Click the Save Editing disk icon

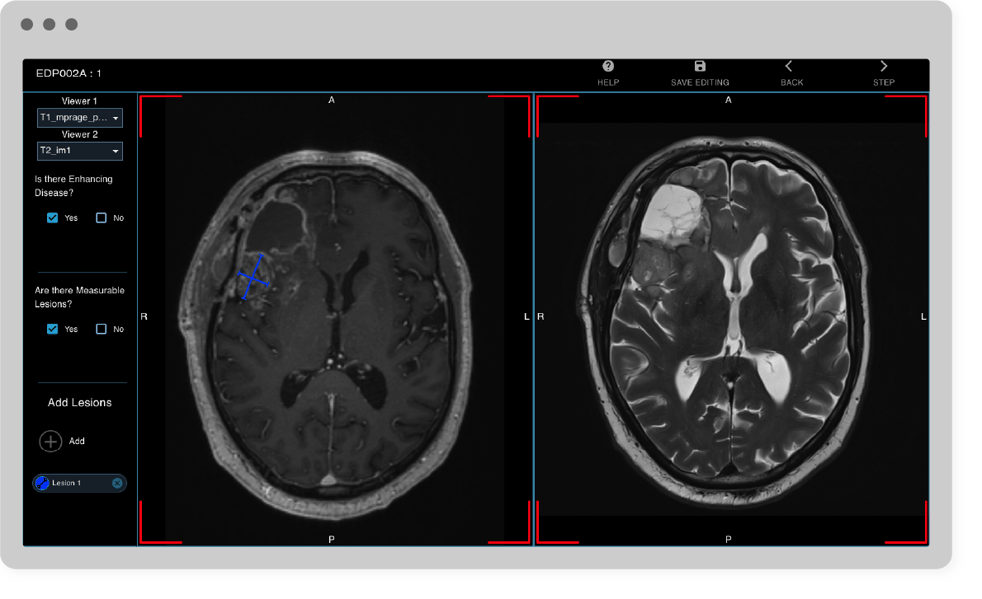(x=699, y=67)
